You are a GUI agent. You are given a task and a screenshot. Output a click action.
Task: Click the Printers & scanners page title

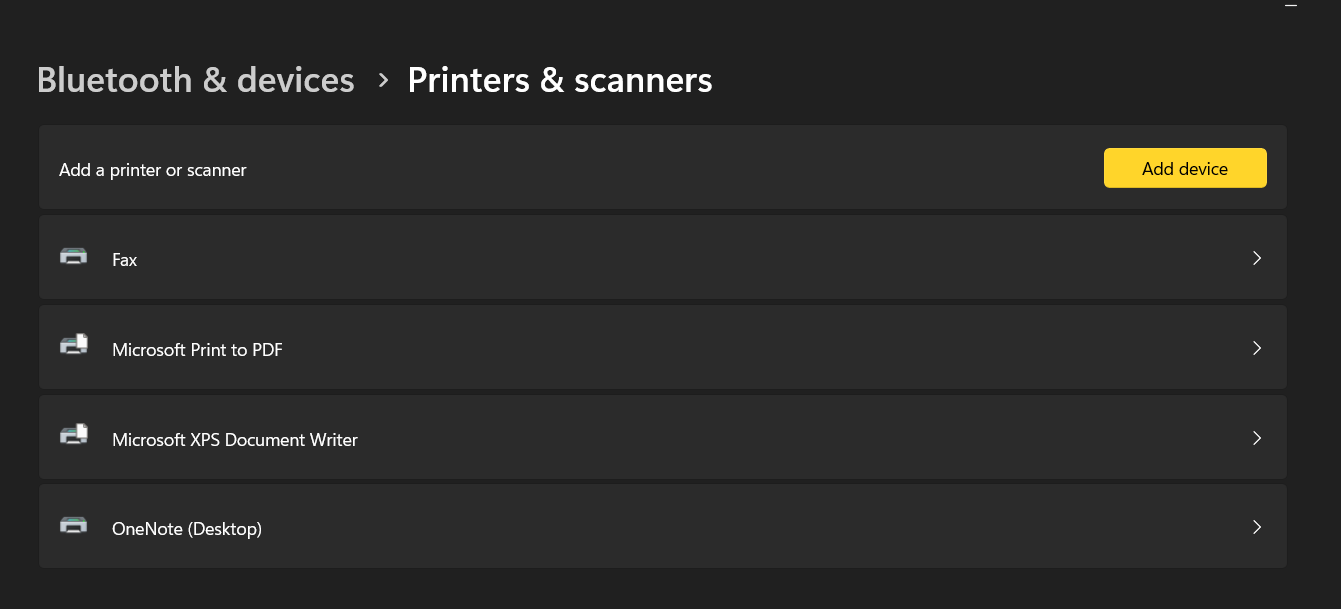560,80
